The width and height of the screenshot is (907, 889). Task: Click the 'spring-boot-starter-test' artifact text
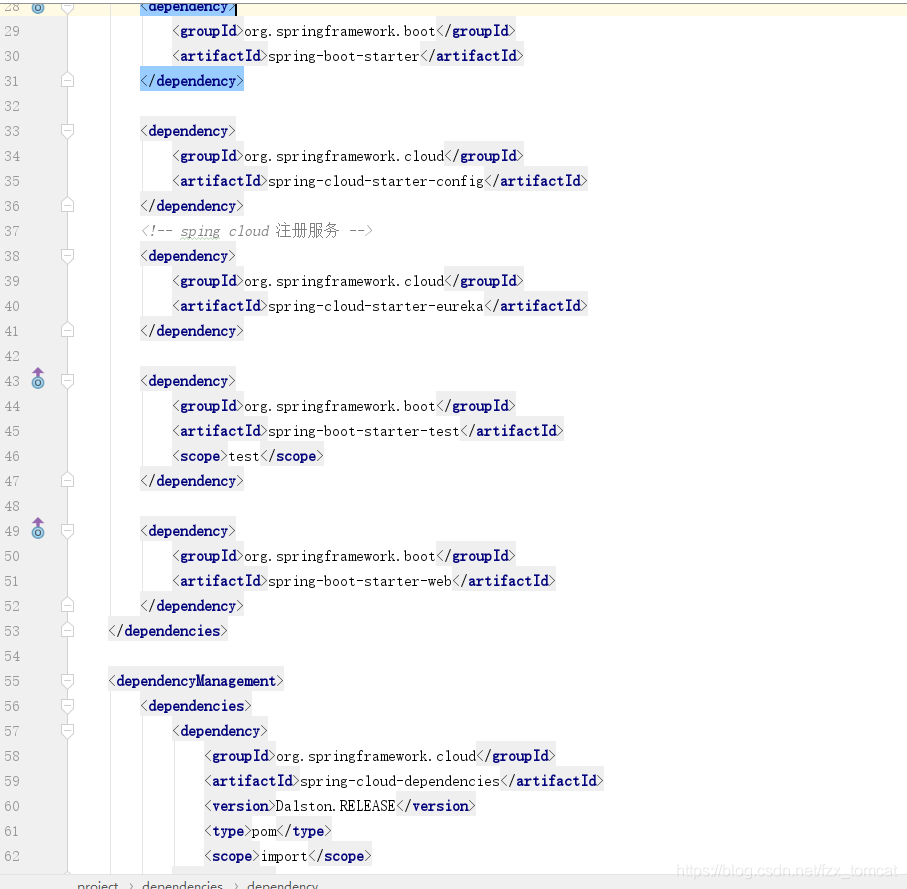(364, 431)
